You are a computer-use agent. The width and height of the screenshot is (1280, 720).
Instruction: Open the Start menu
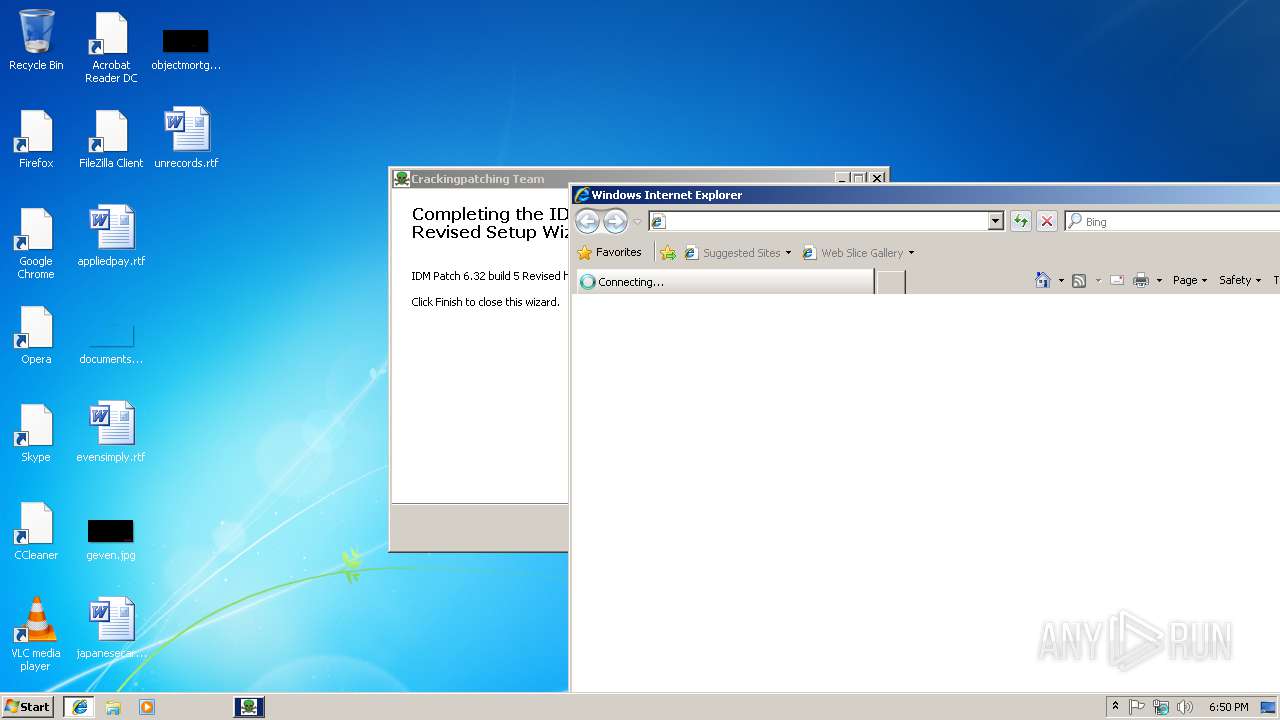[28, 706]
